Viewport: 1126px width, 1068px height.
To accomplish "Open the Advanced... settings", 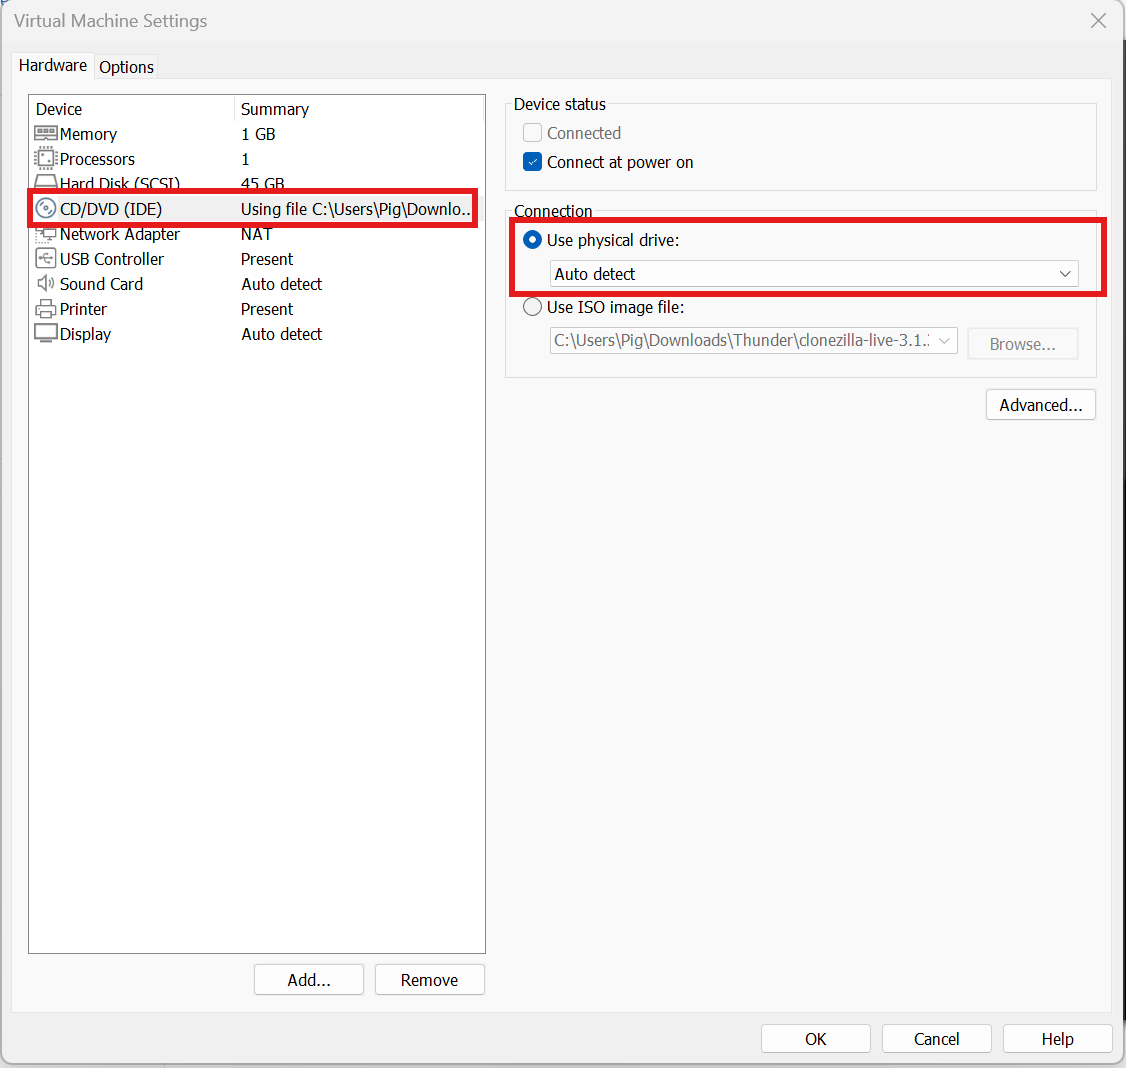I will click(1040, 405).
